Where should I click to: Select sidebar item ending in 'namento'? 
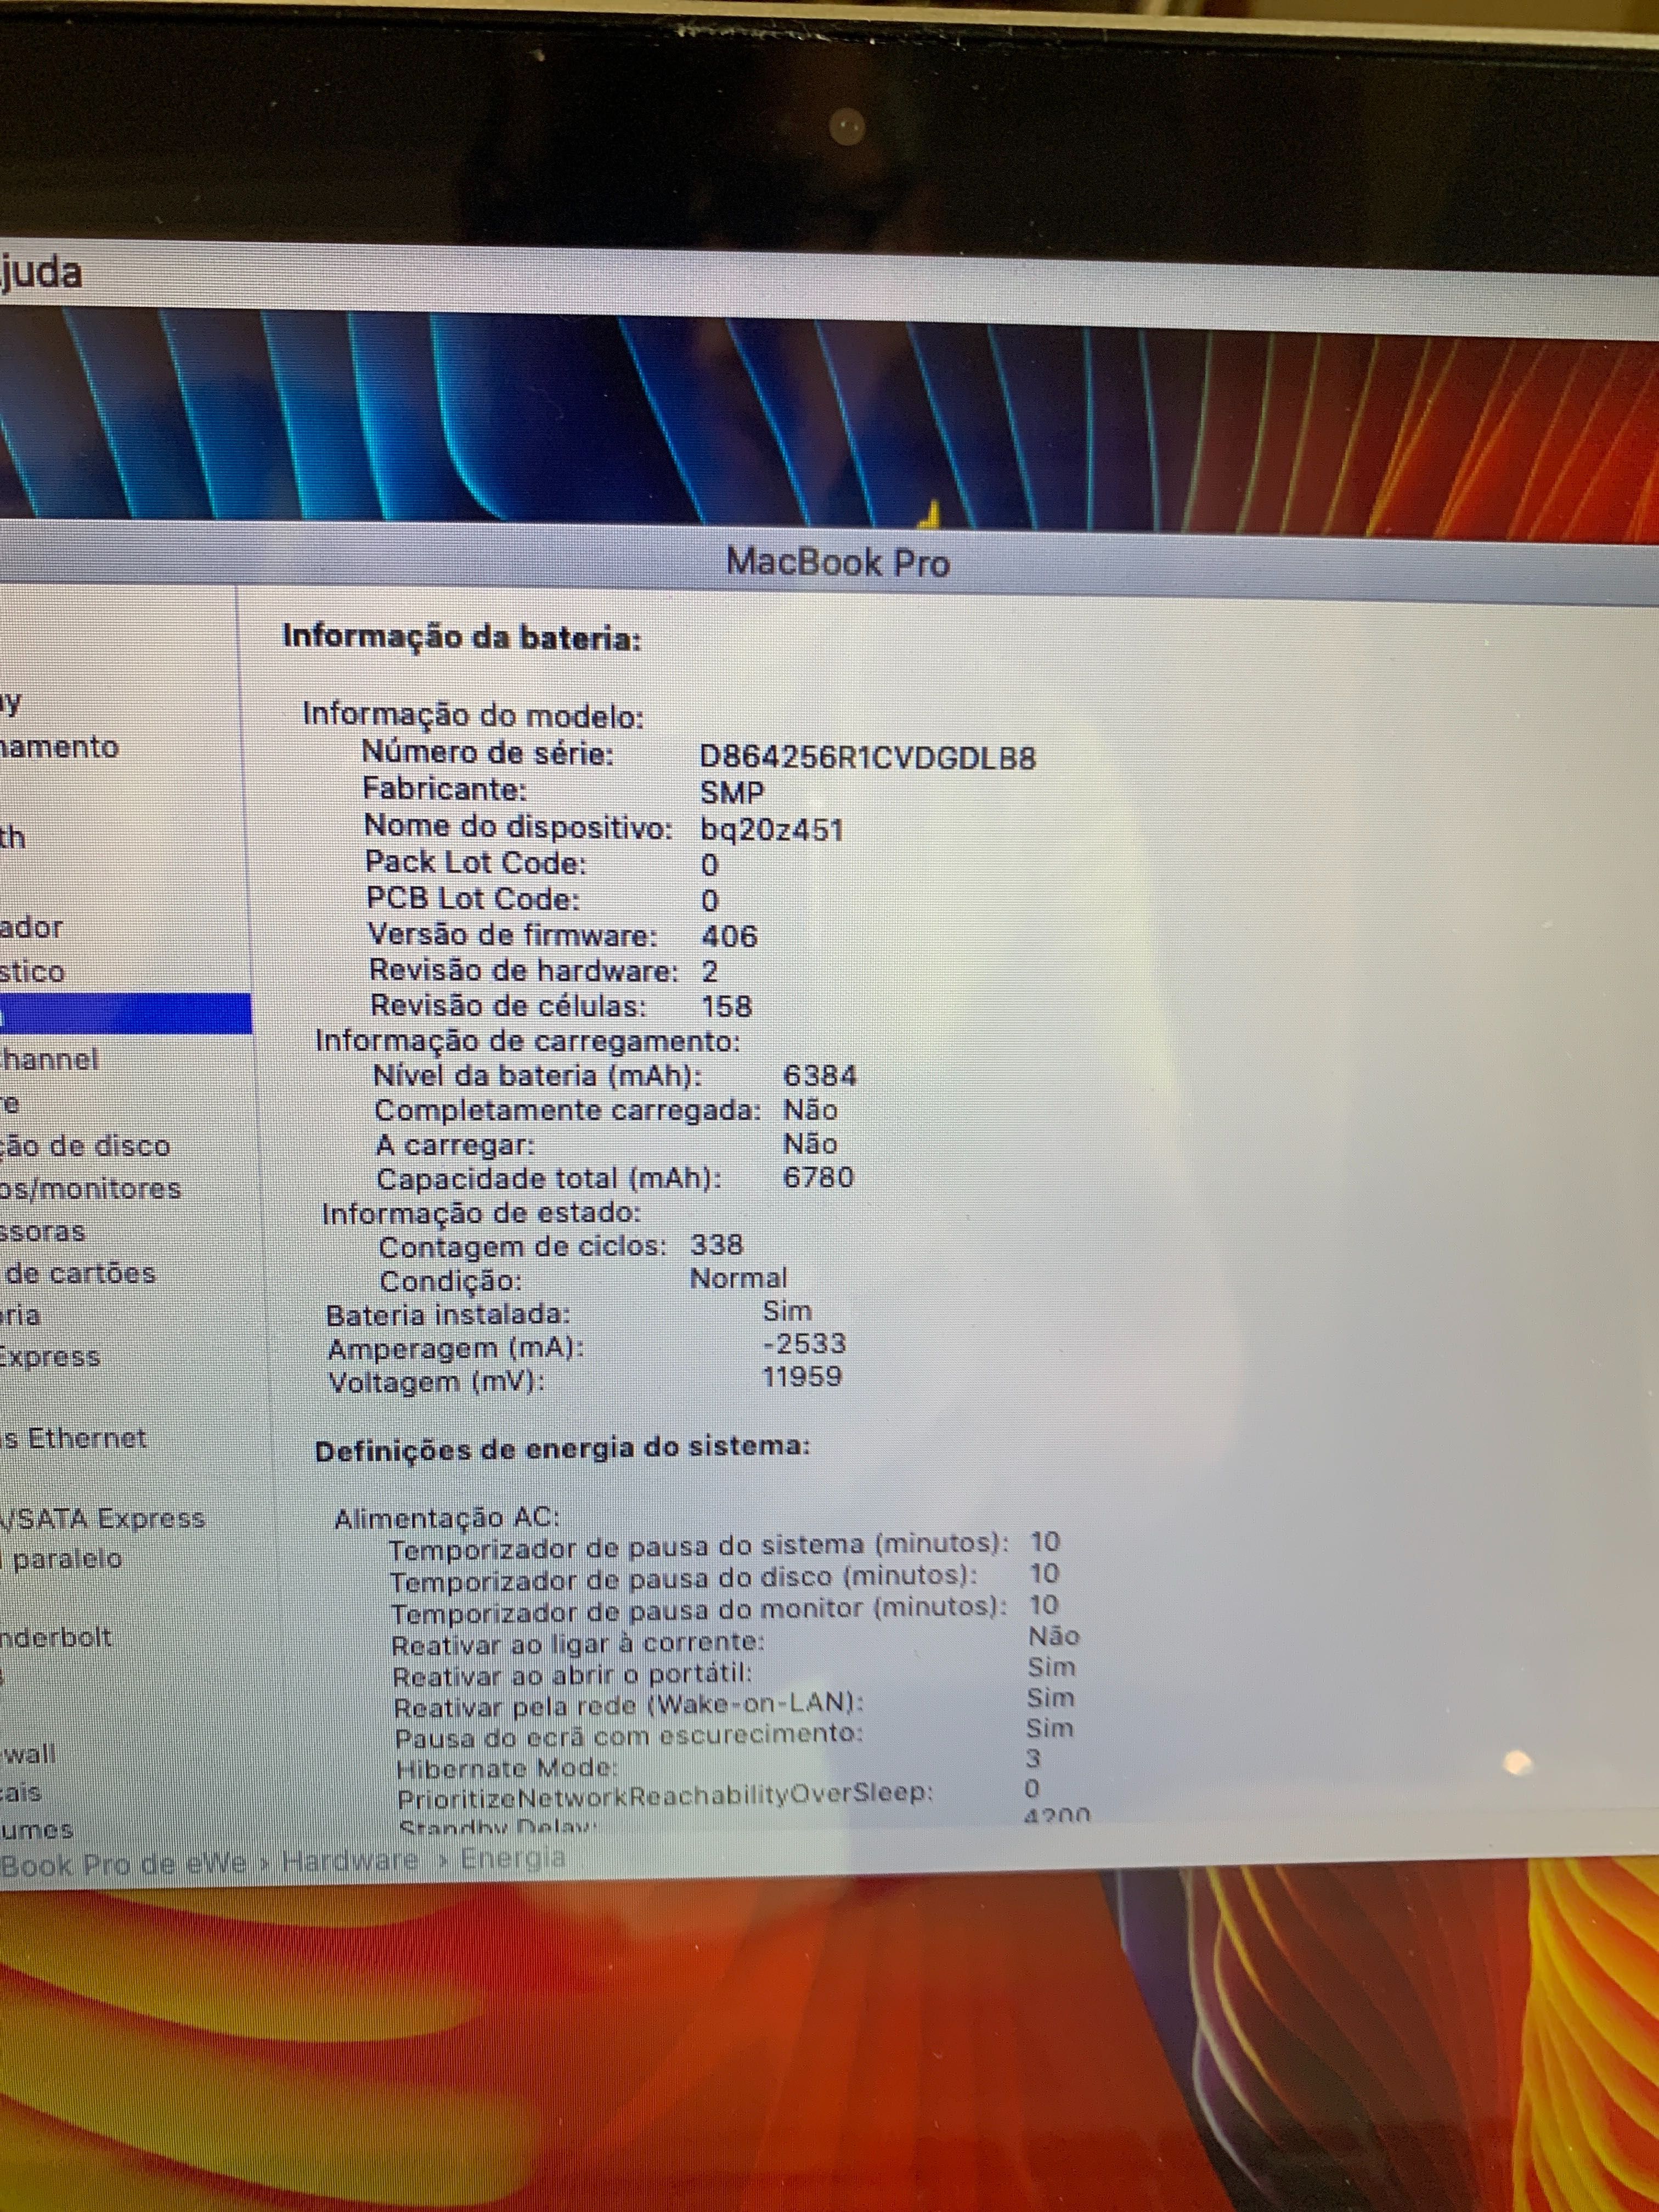[59, 747]
